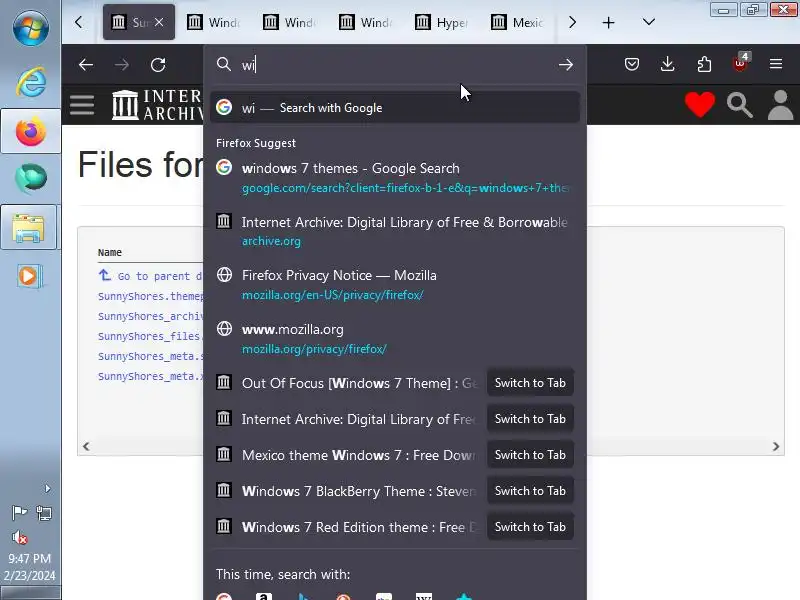The height and width of the screenshot is (600, 800).
Task: Switch to the first Wind tab
Action: 214,22
